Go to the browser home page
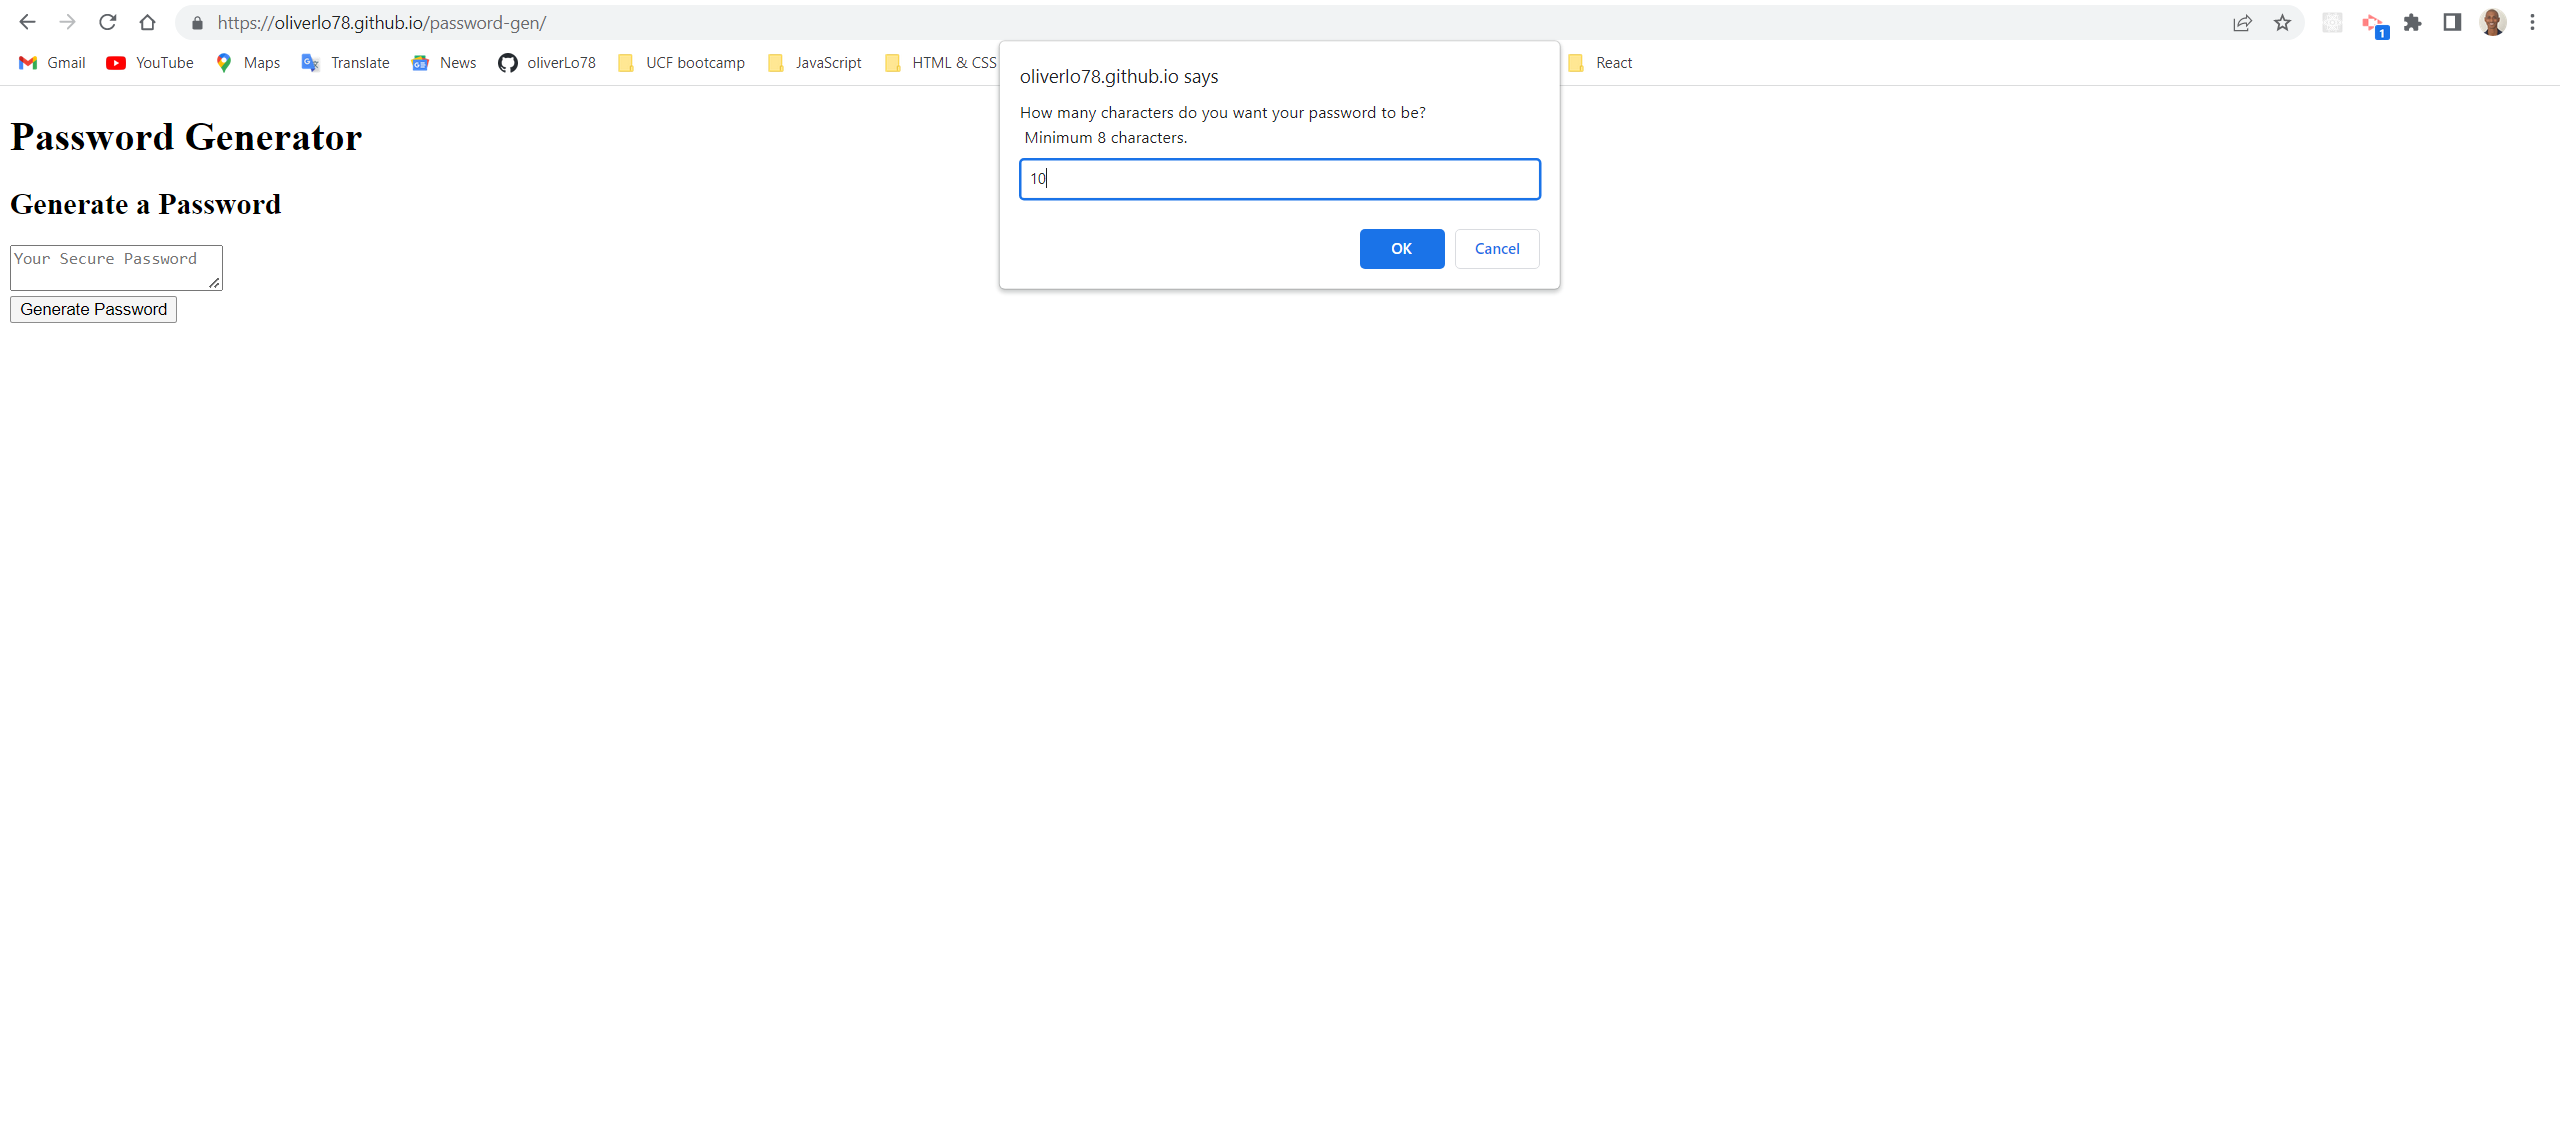 pos(147,22)
